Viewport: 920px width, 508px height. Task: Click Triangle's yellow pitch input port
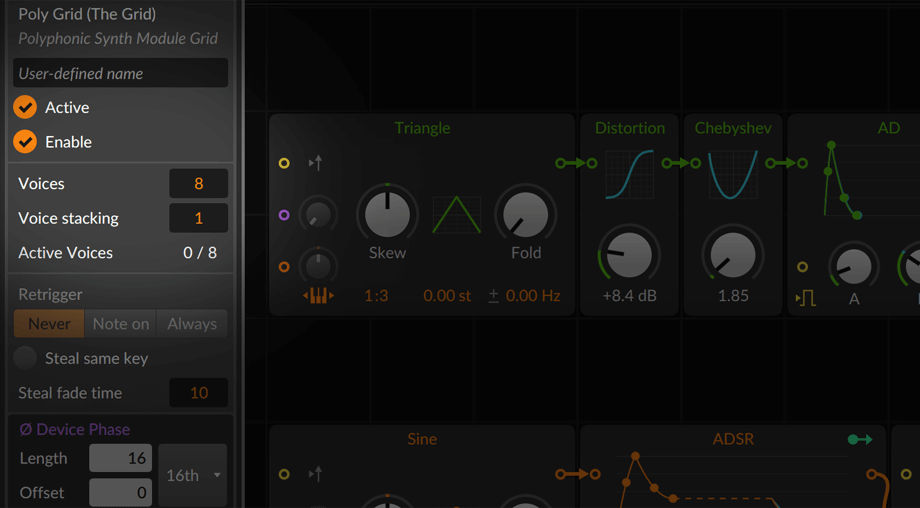tap(284, 163)
